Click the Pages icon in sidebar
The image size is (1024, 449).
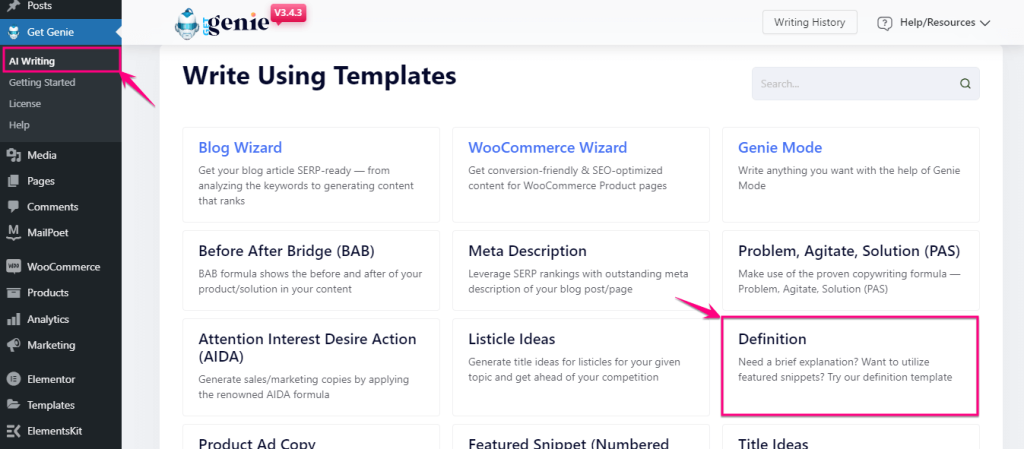(13, 181)
